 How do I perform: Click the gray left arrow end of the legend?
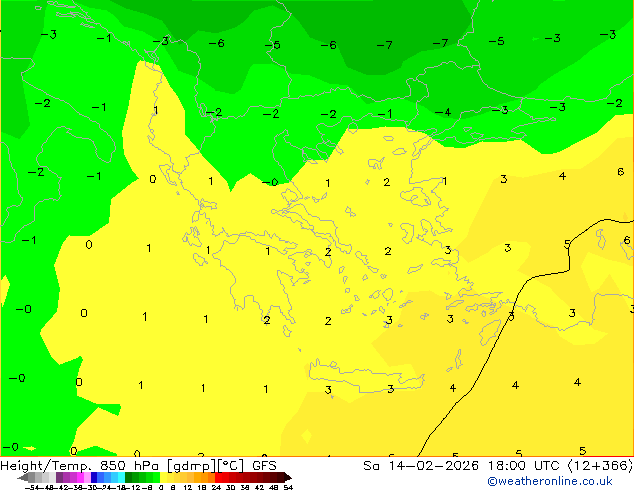click(x=23, y=477)
